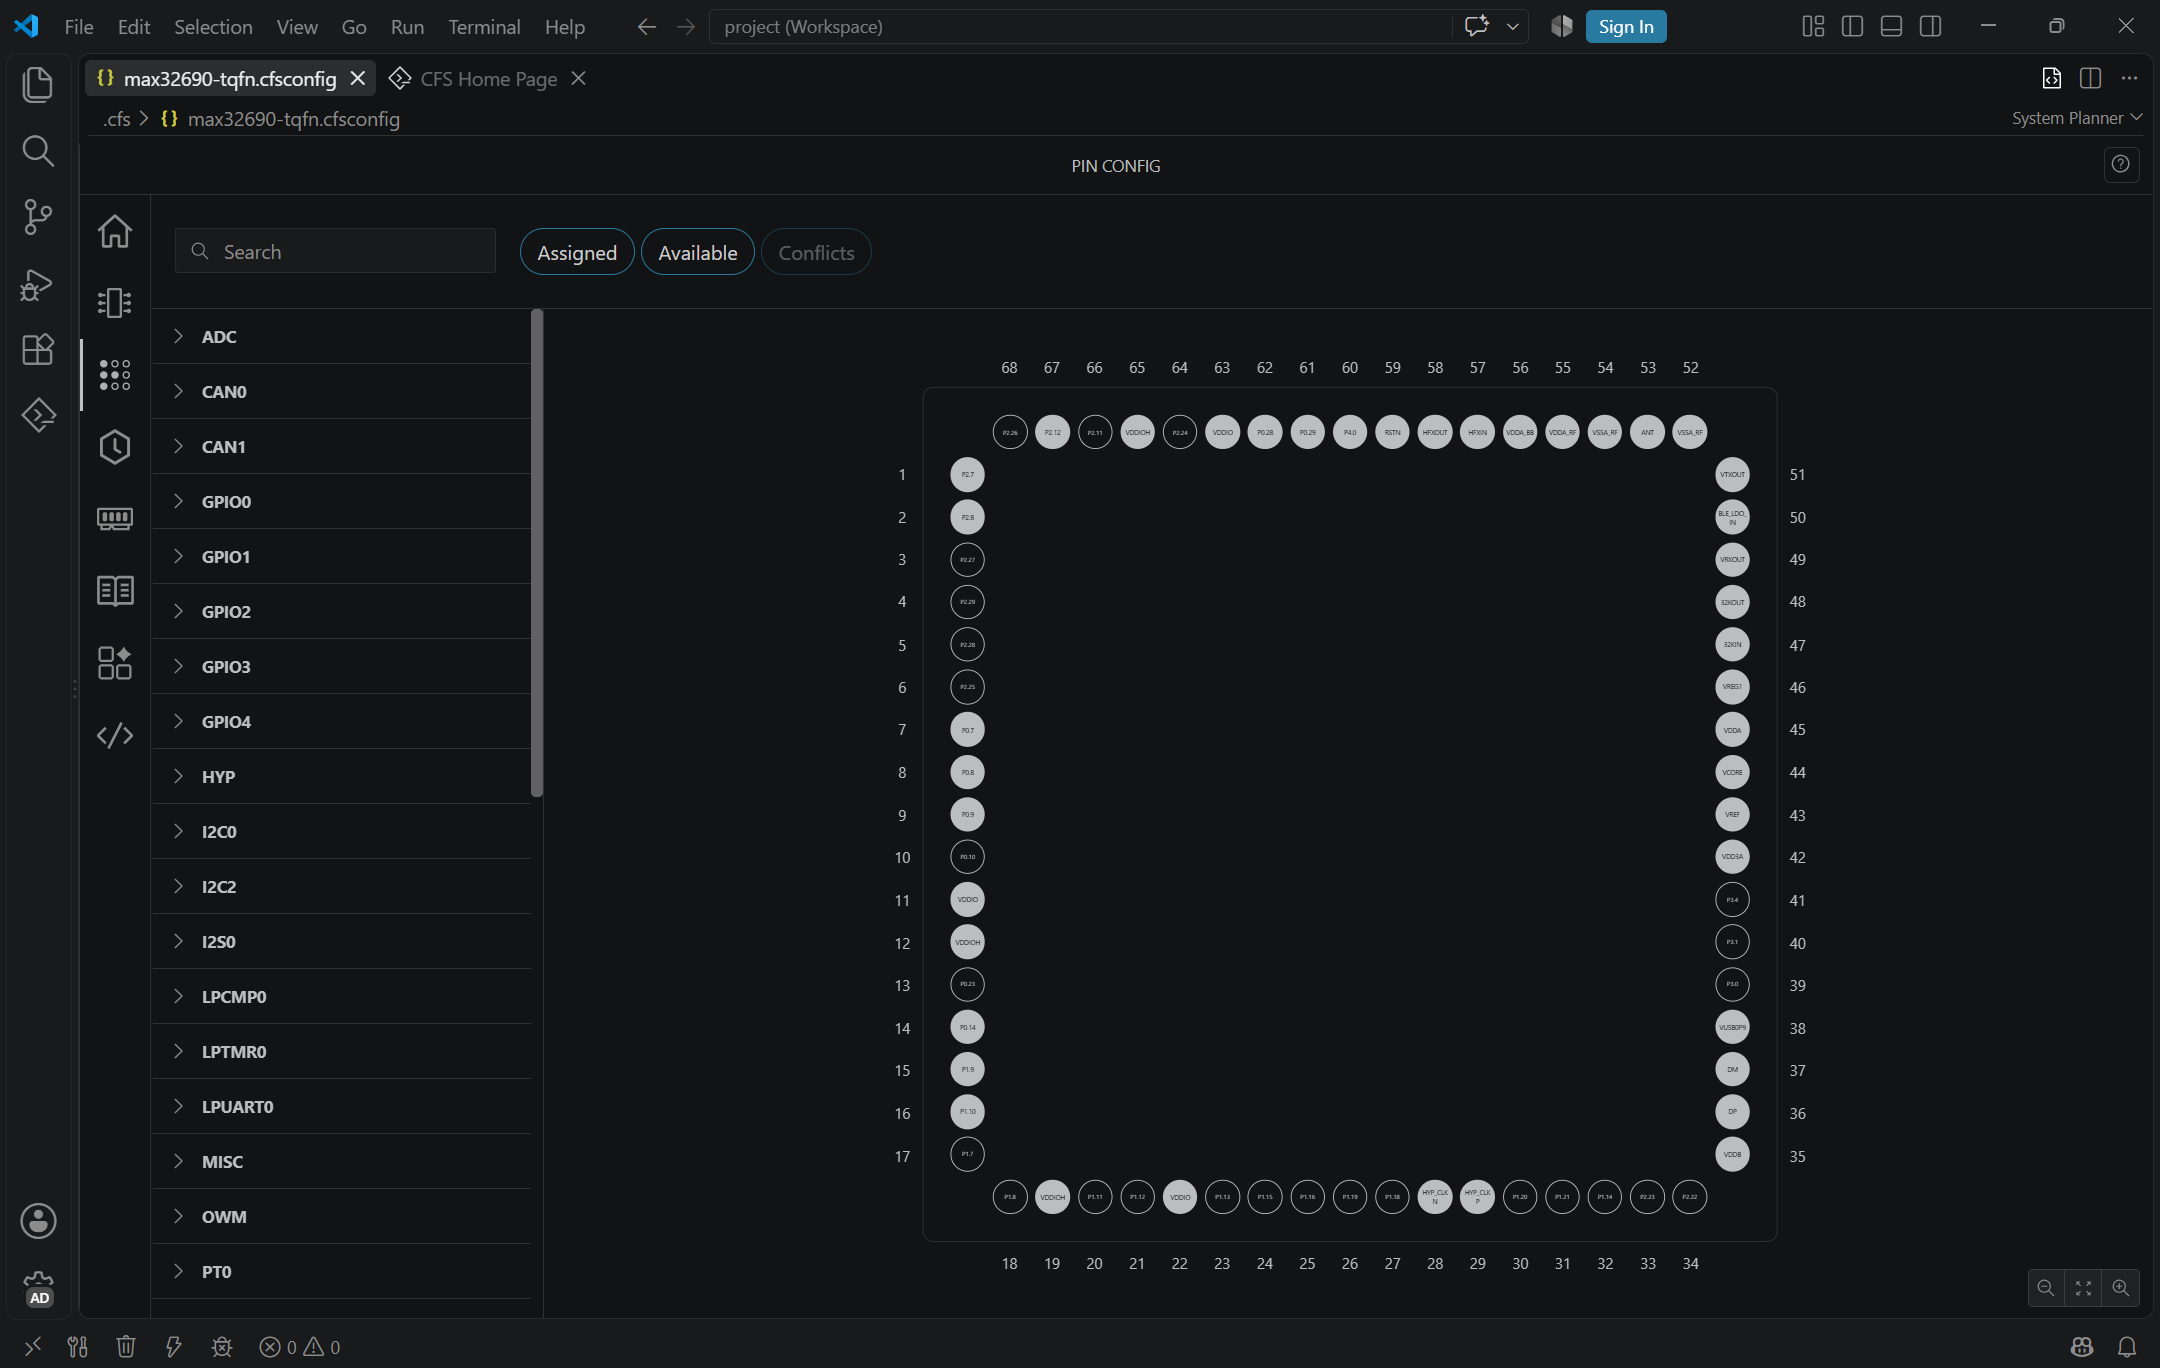Open the Terminal menu
The image size is (2160, 1368).
click(484, 27)
